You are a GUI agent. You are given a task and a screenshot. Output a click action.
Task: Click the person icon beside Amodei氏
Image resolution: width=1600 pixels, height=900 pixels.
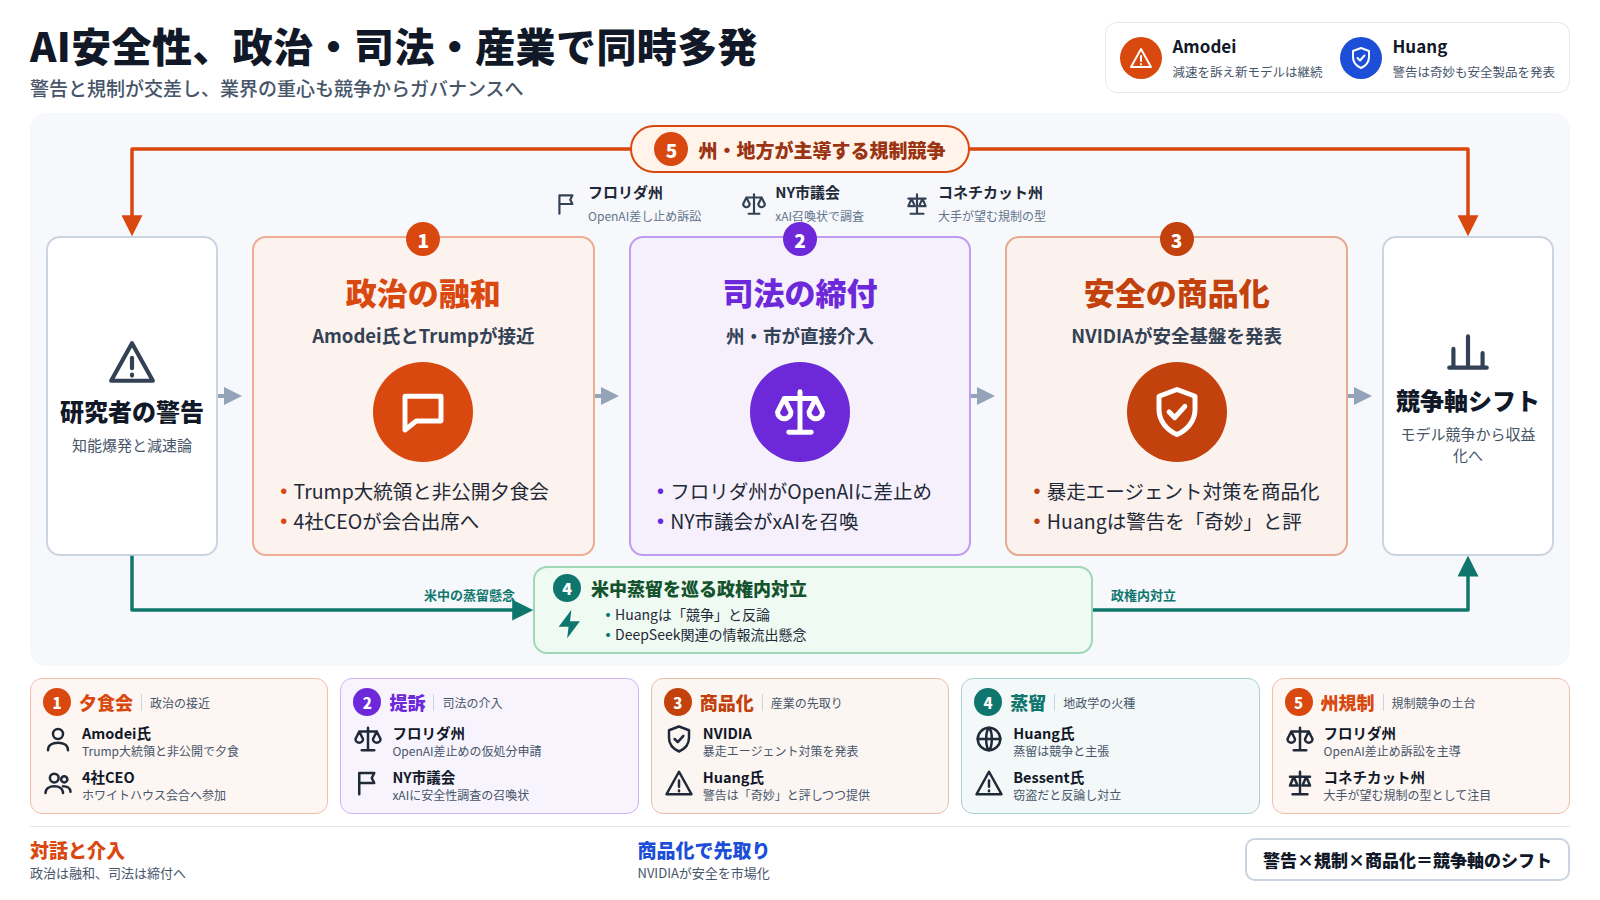click(58, 740)
